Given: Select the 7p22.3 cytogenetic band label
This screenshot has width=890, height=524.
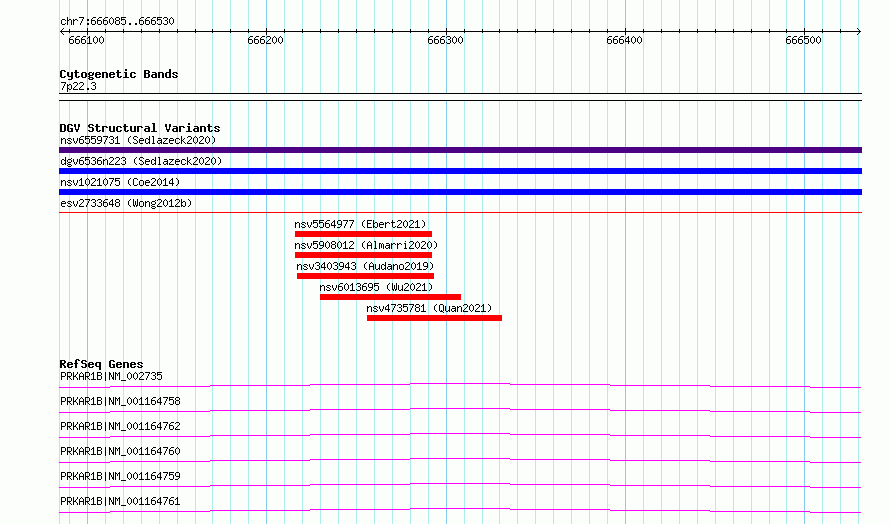Looking at the screenshot, I should (78, 86).
